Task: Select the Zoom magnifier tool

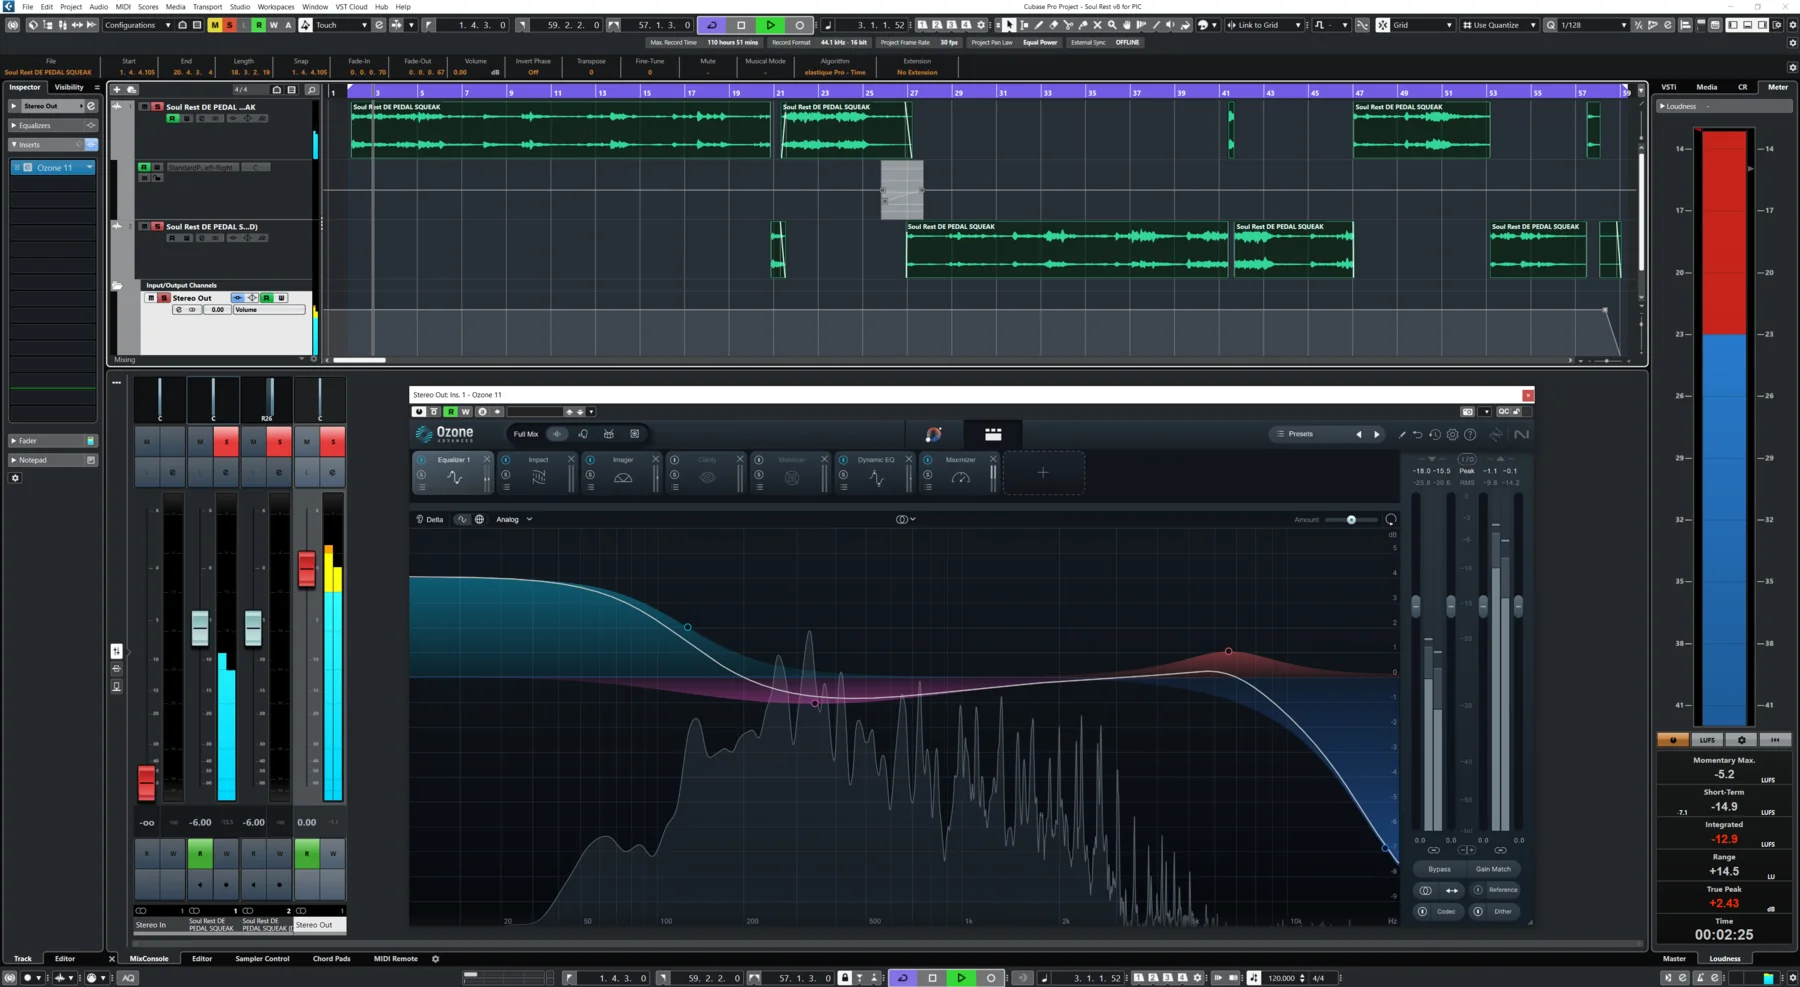Action: click(x=1112, y=25)
